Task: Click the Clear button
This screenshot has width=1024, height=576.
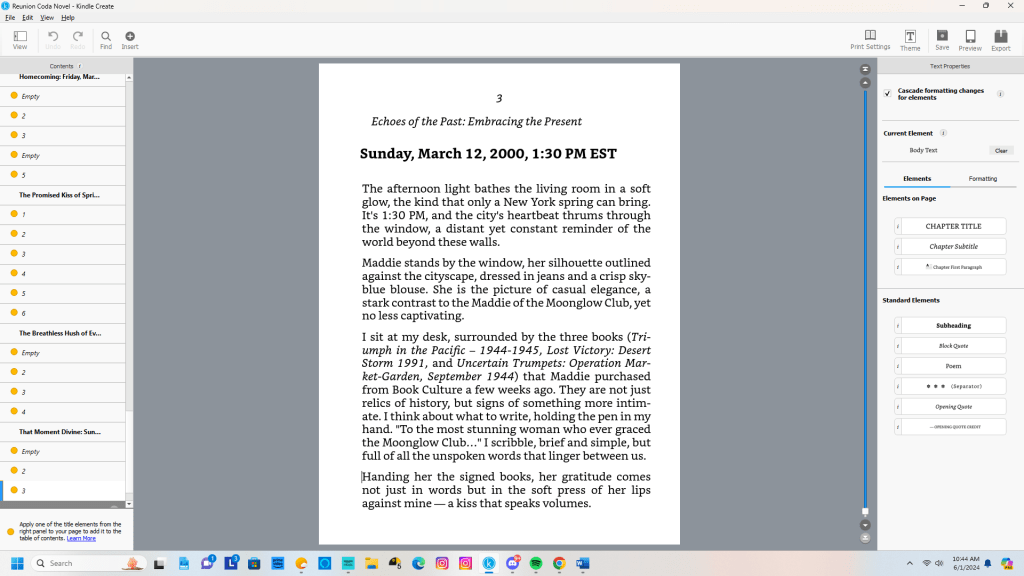Action: (x=1000, y=151)
